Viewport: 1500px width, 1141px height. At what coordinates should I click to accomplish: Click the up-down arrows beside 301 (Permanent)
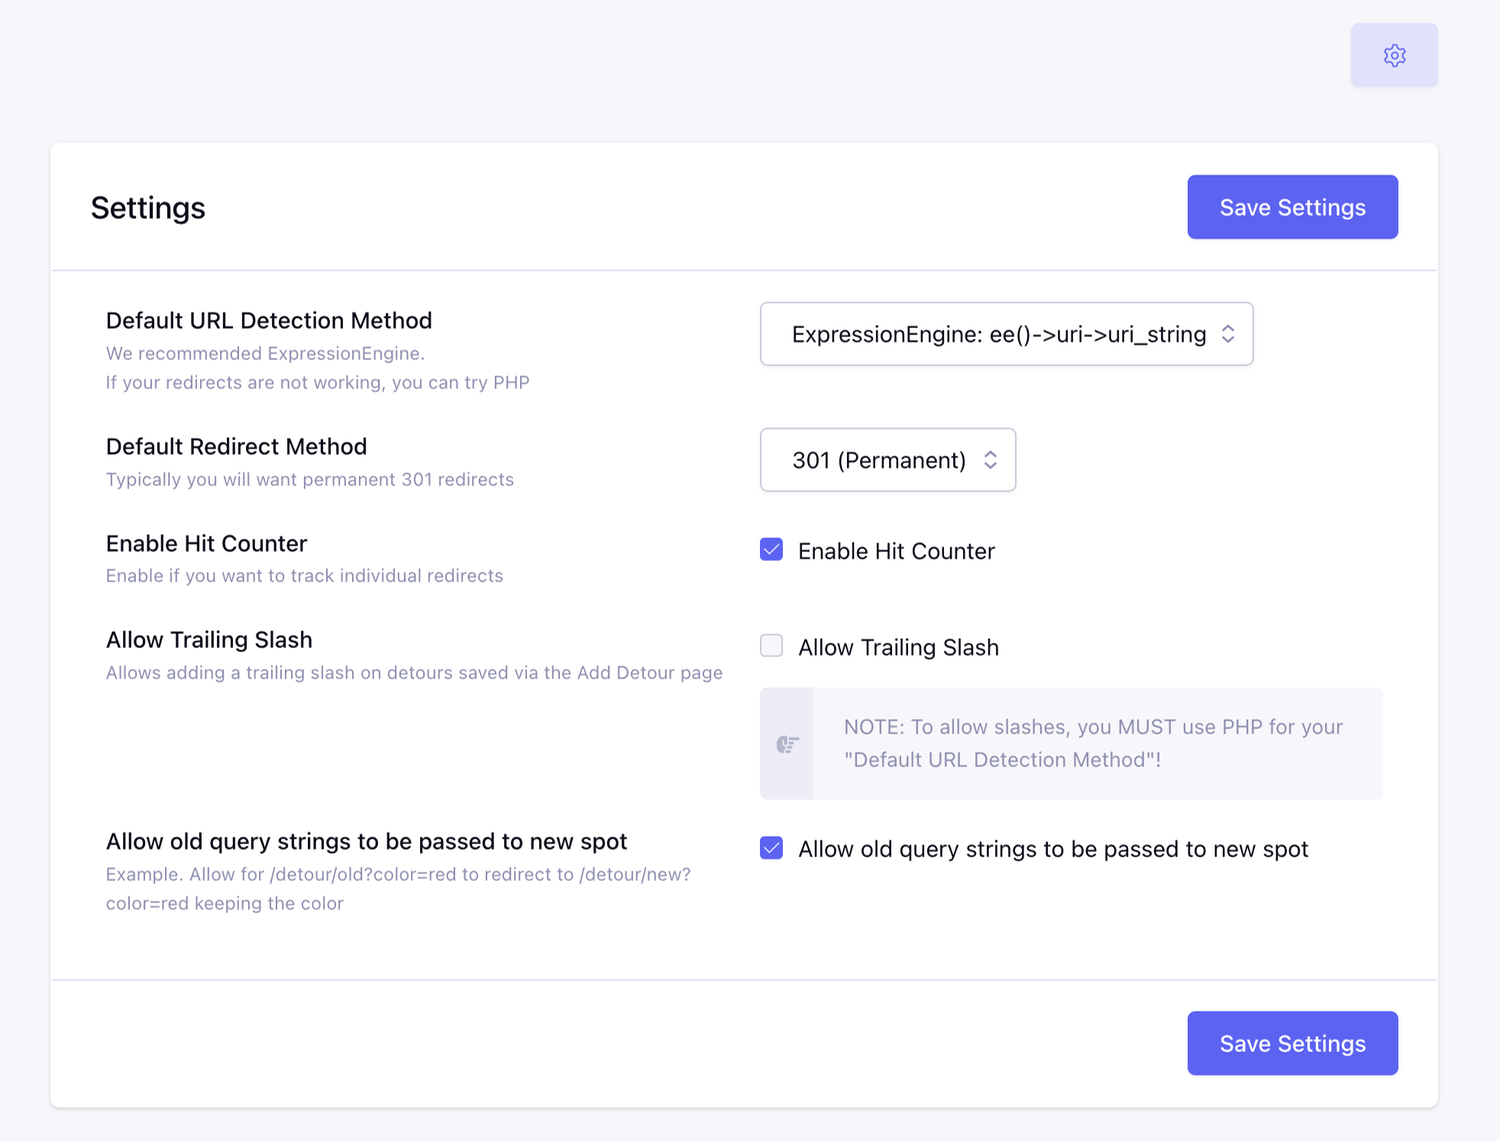point(990,460)
